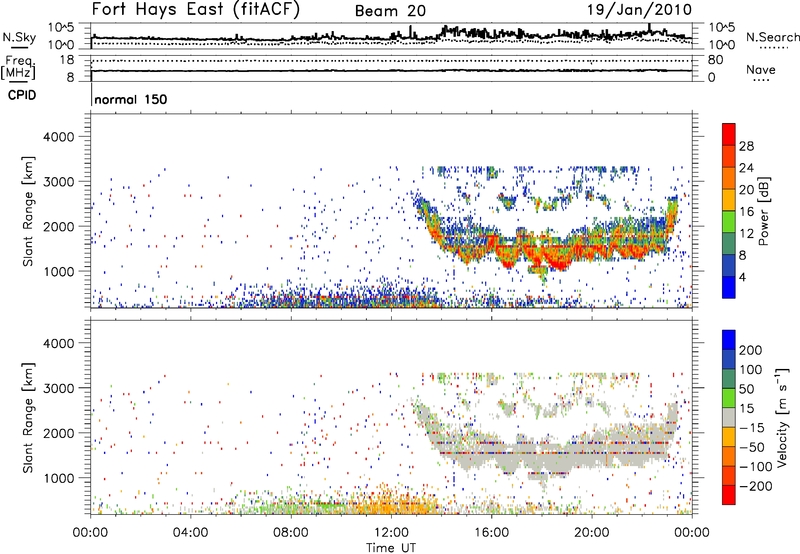Click the '16:00' time axis tick label
Image resolution: width=800 pixels, height=554 pixels.
(491, 533)
